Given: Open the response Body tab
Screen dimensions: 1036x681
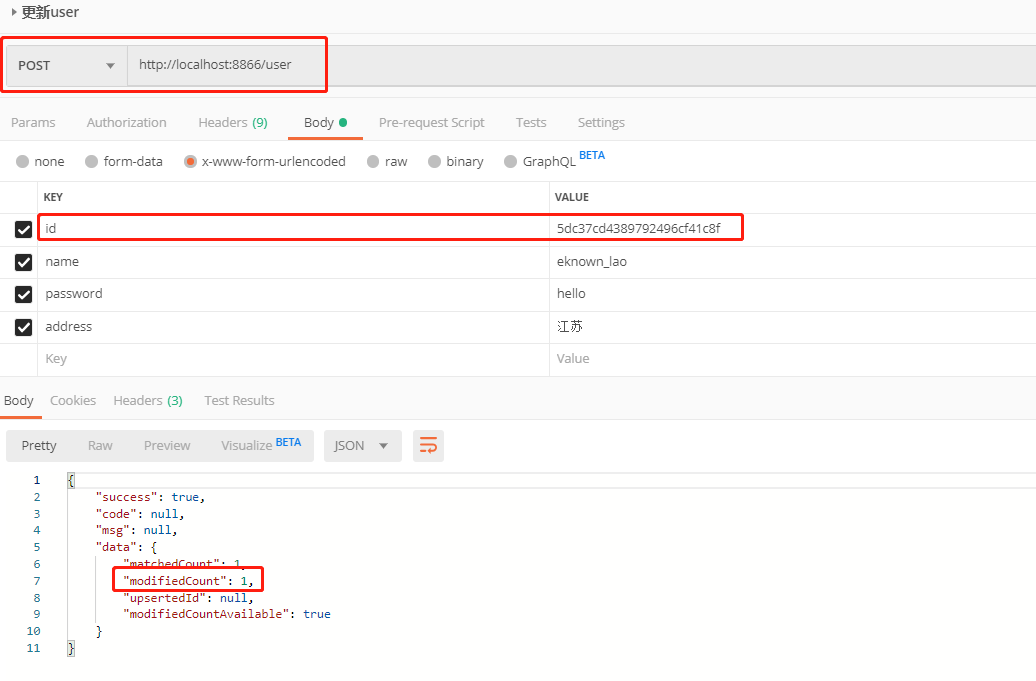Looking at the screenshot, I should point(18,400).
